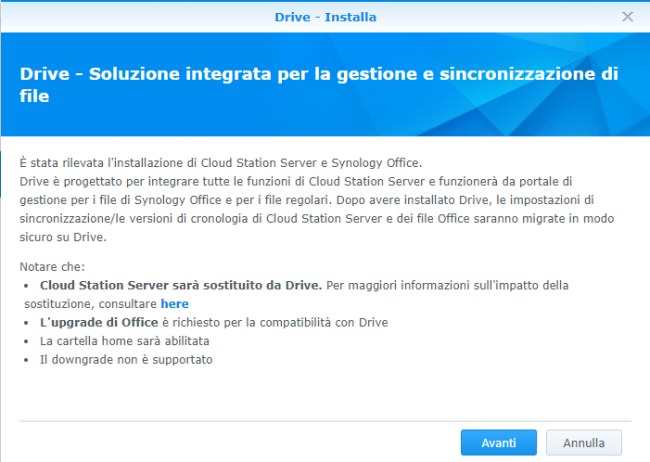The height and width of the screenshot is (462, 650).
Task: Click the closing text "sicuro su Drive."
Action: click(63, 237)
